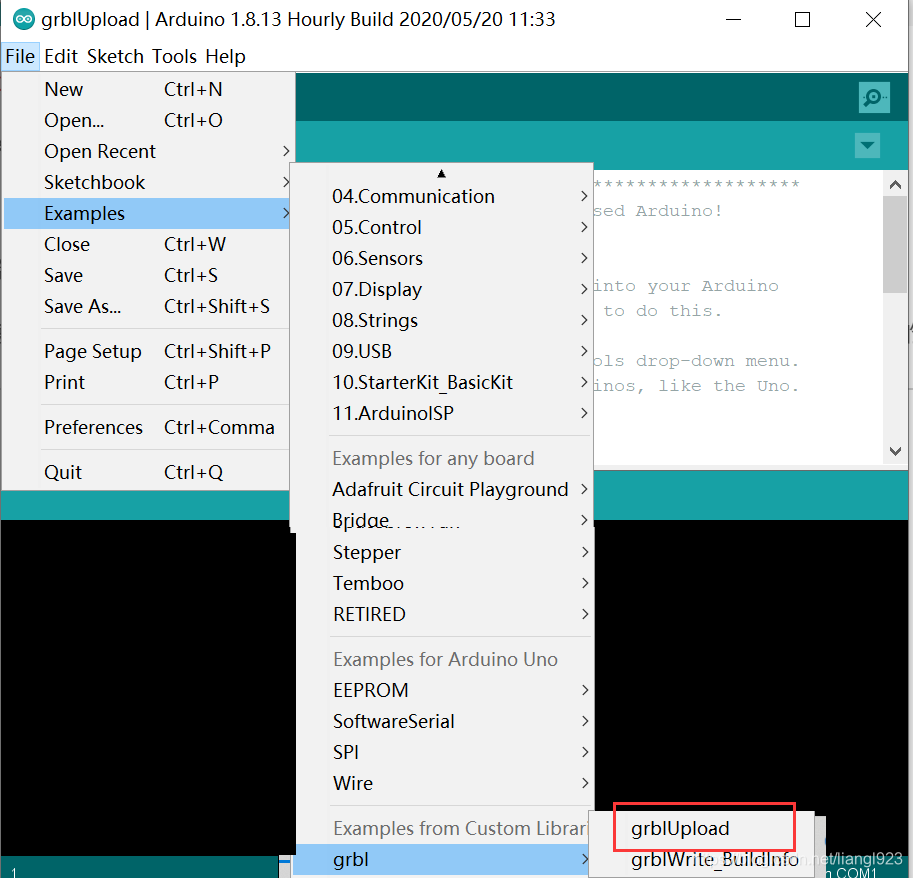Screen dimensions: 913x878
Task: Choose Open... from File menu
Action: [x=147, y=120]
